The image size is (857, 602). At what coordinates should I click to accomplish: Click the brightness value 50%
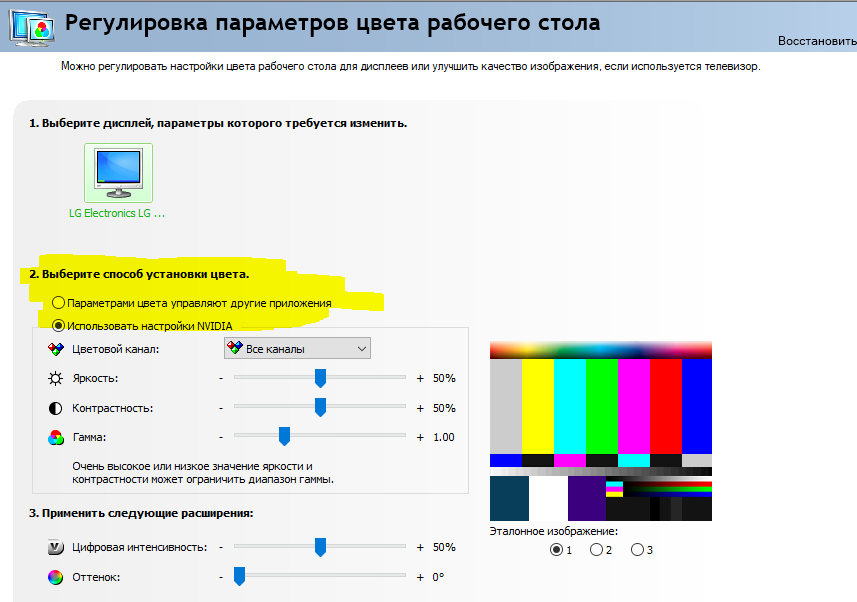(444, 378)
